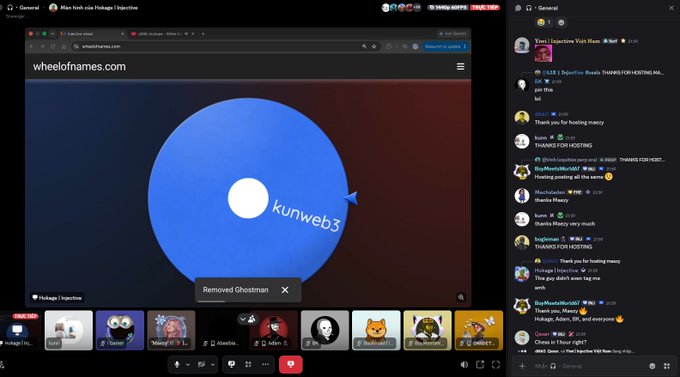This screenshot has width=680, height=377.
Task: Switch to first tab in streamed browser
Action: (91, 33)
